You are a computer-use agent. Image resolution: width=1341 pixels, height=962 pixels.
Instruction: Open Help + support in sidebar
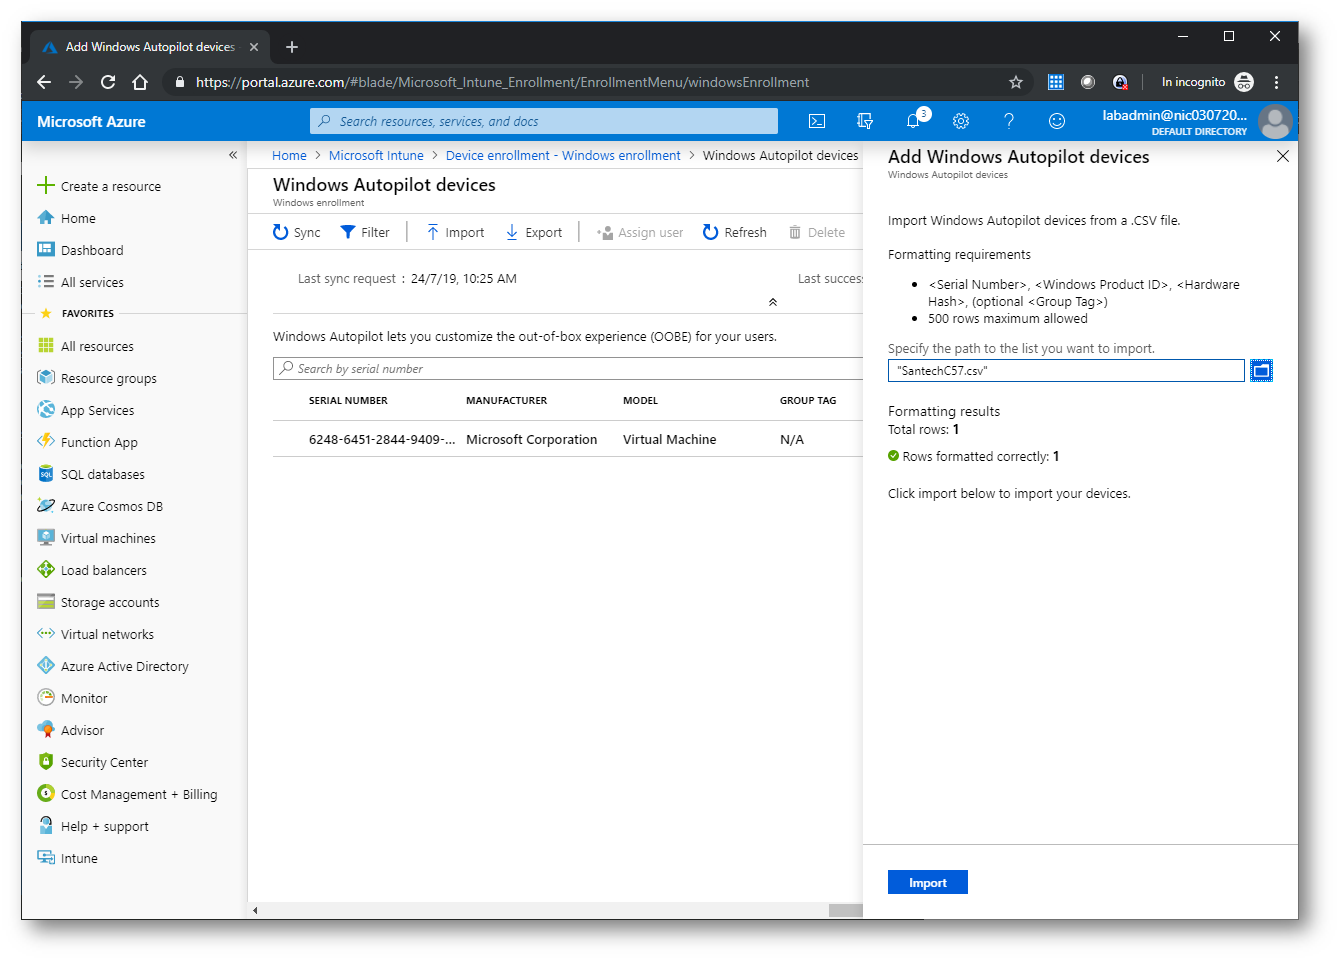point(93,826)
